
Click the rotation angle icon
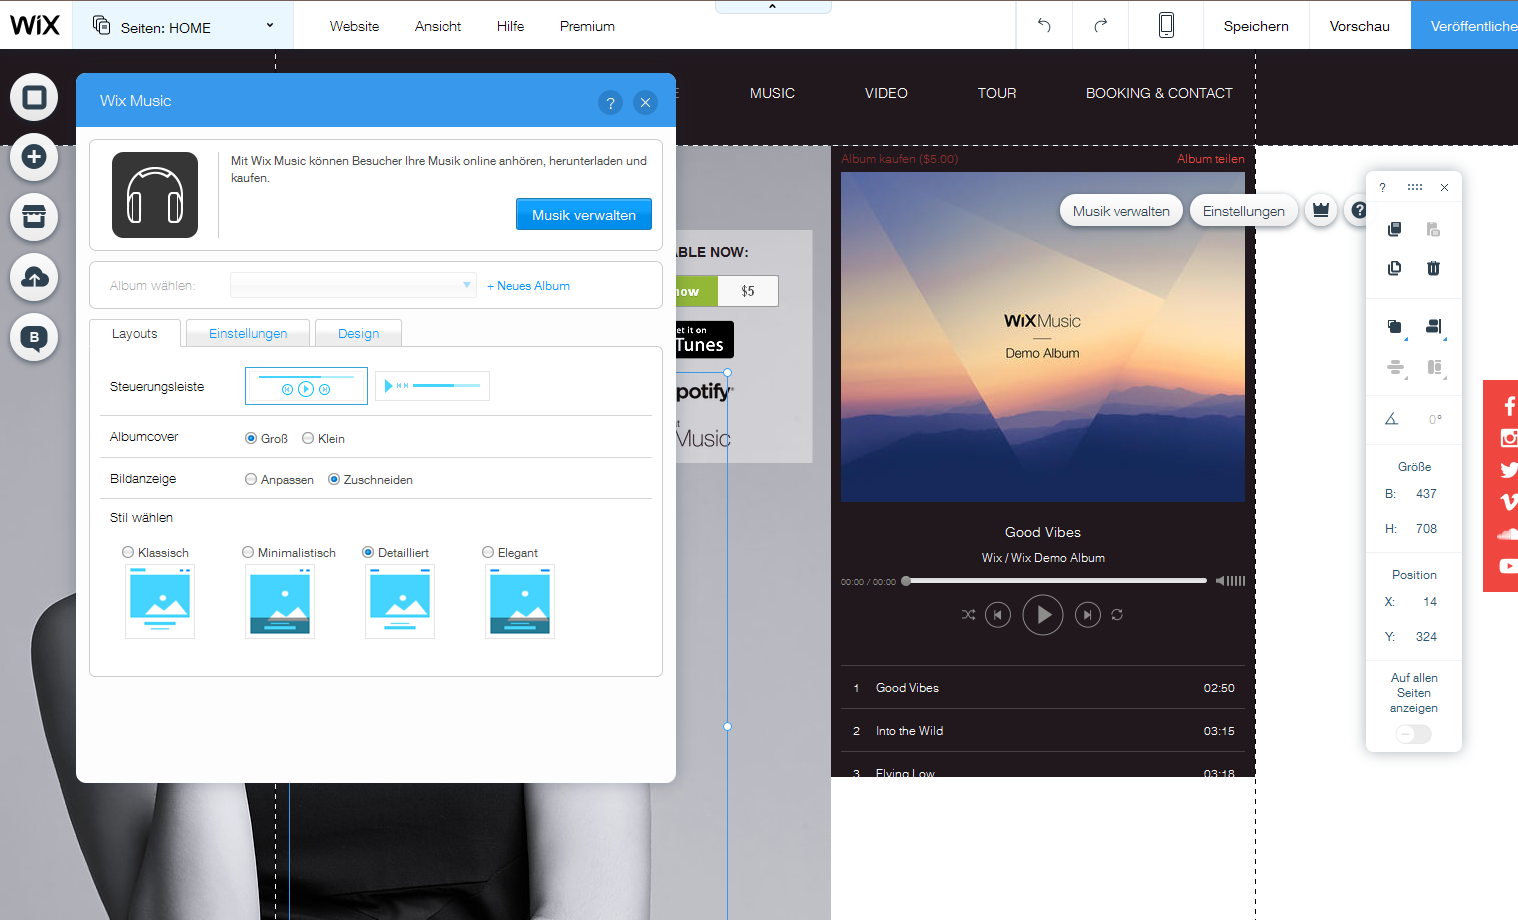(1391, 419)
